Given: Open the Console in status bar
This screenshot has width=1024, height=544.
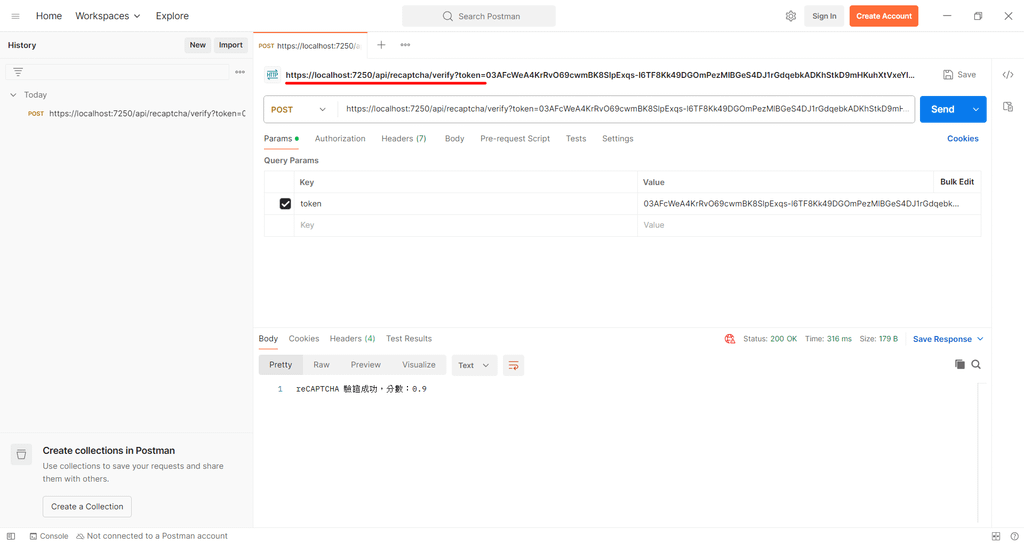Looking at the screenshot, I should pos(49,536).
